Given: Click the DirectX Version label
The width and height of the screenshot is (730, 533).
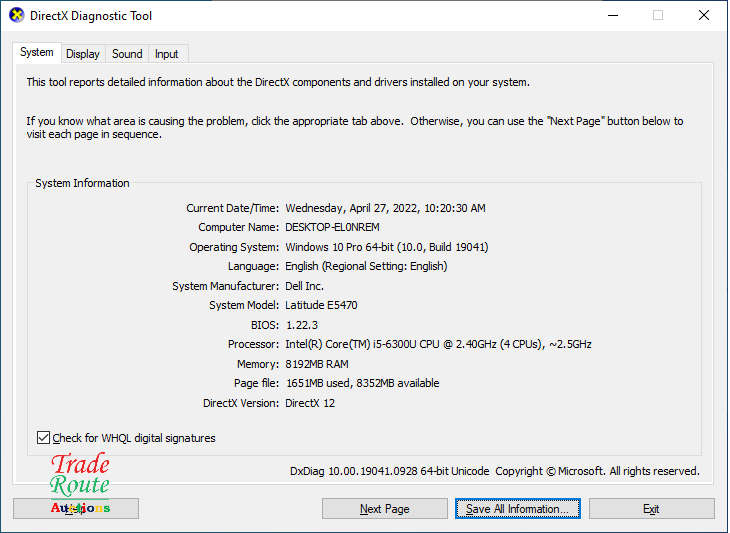Looking at the screenshot, I should [x=241, y=403].
